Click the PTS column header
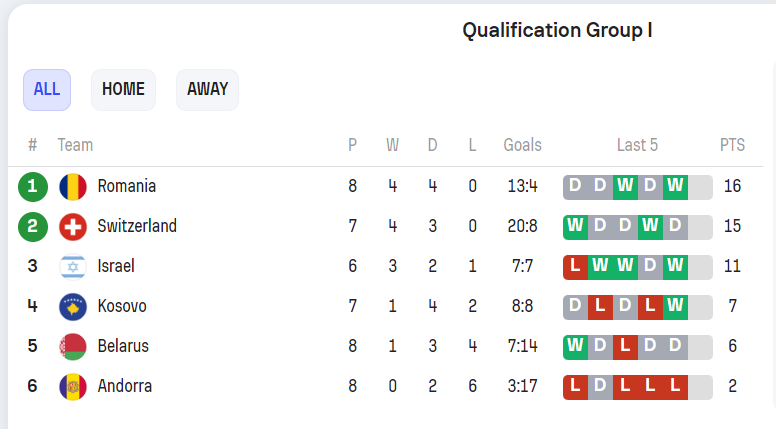 [732, 145]
